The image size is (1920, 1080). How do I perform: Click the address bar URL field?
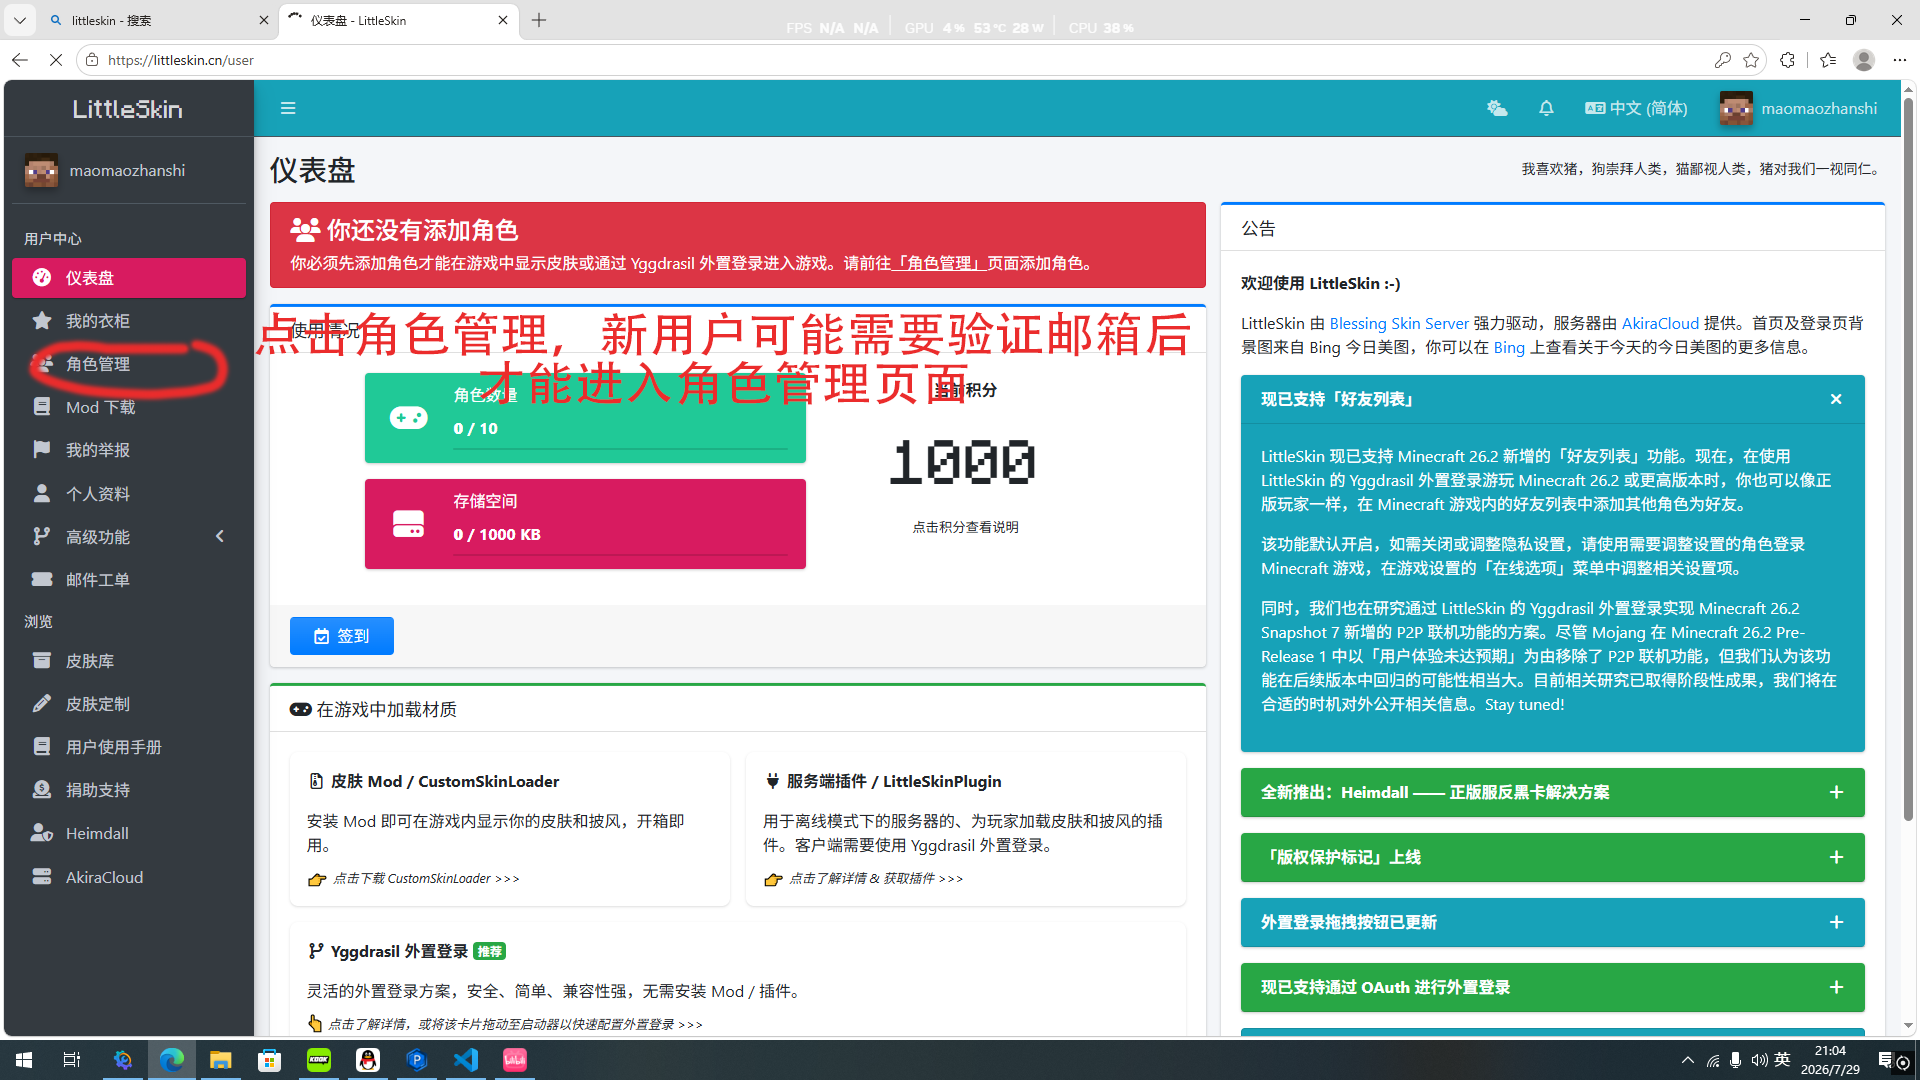tap(900, 60)
